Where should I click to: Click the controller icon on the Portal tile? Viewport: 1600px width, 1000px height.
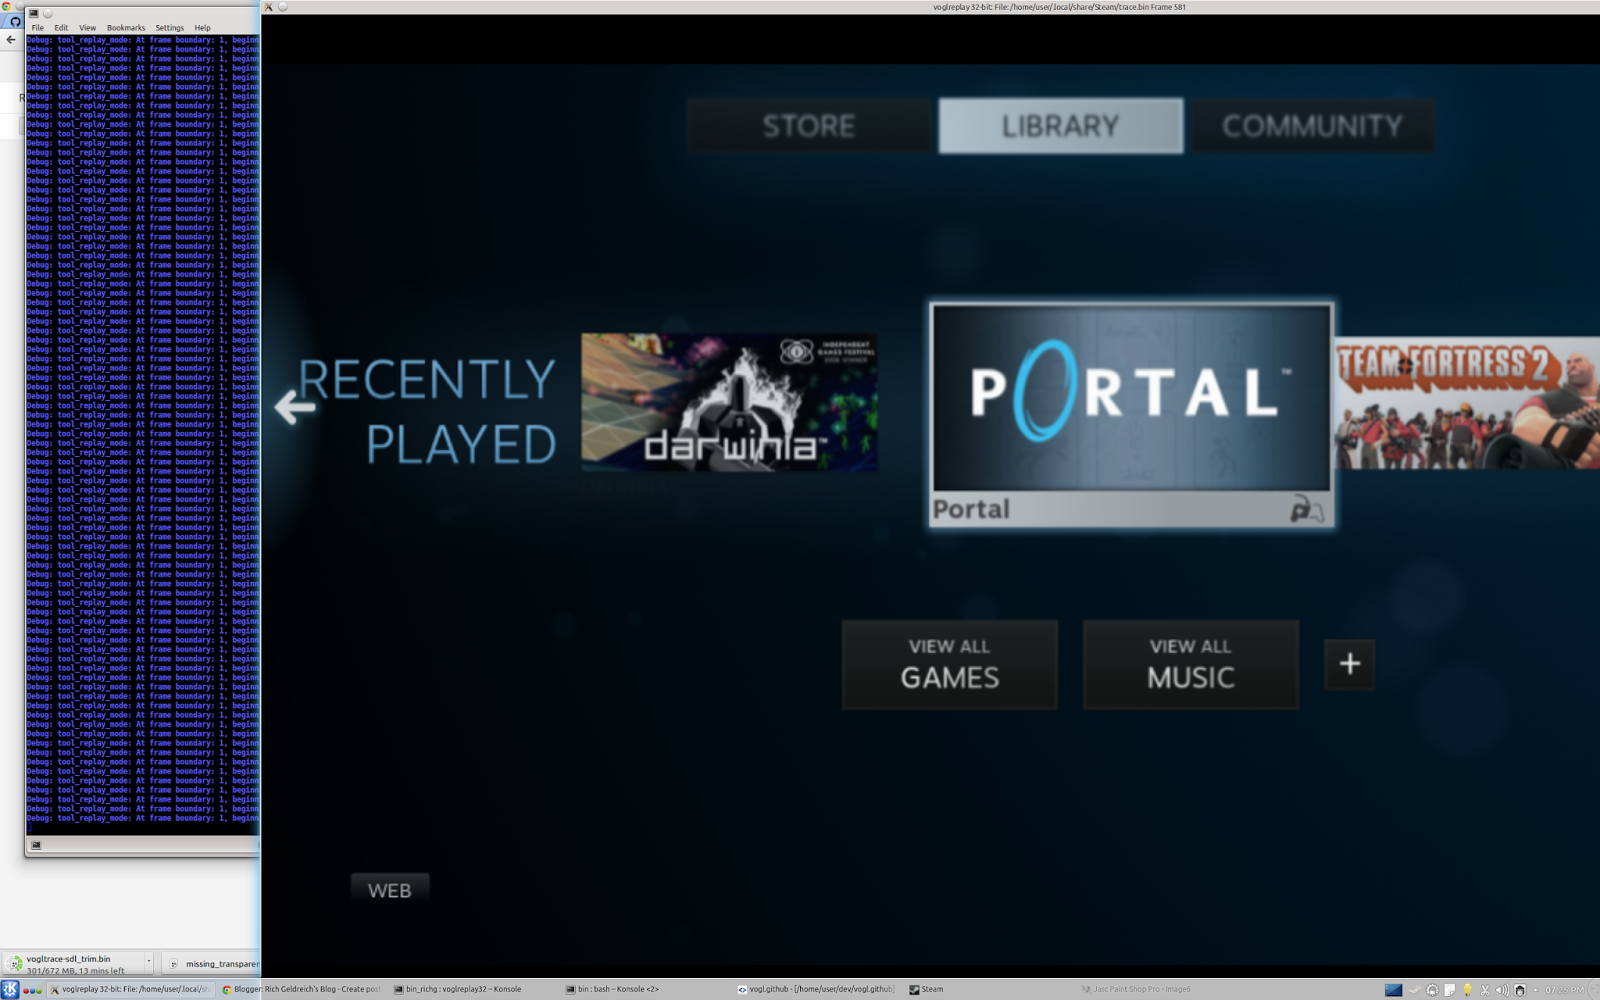pyautogui.click(x=1306, y=509)
